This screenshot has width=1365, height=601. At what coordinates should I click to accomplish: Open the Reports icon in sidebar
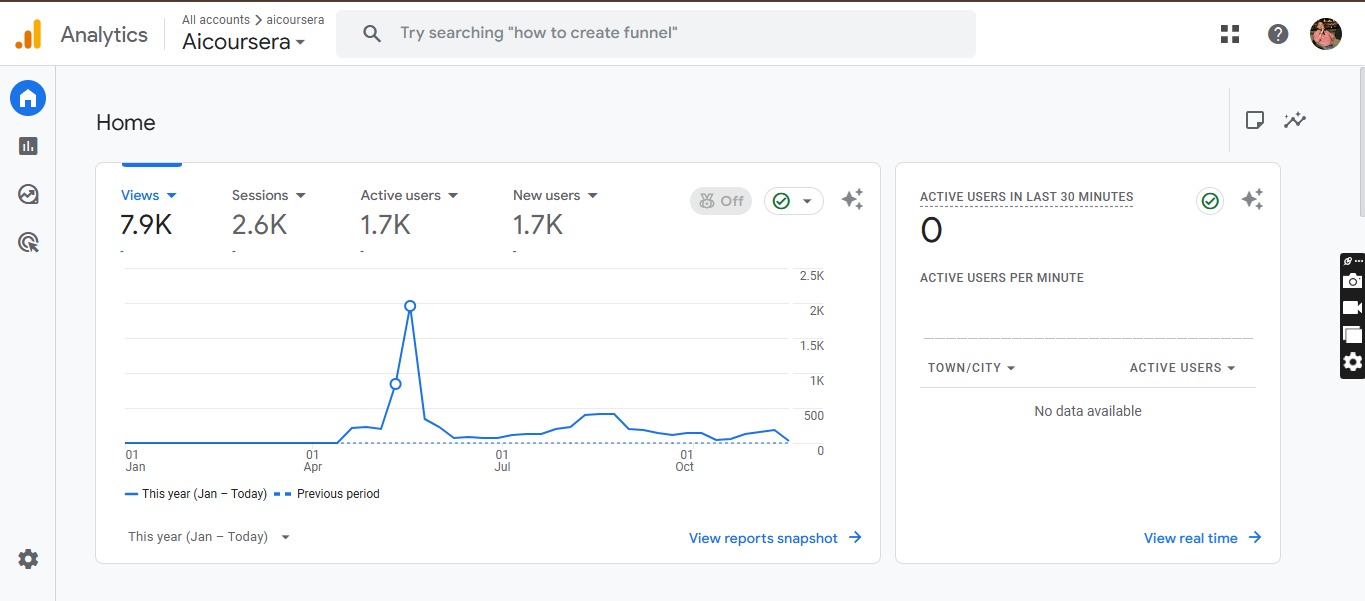pos(28,146)
